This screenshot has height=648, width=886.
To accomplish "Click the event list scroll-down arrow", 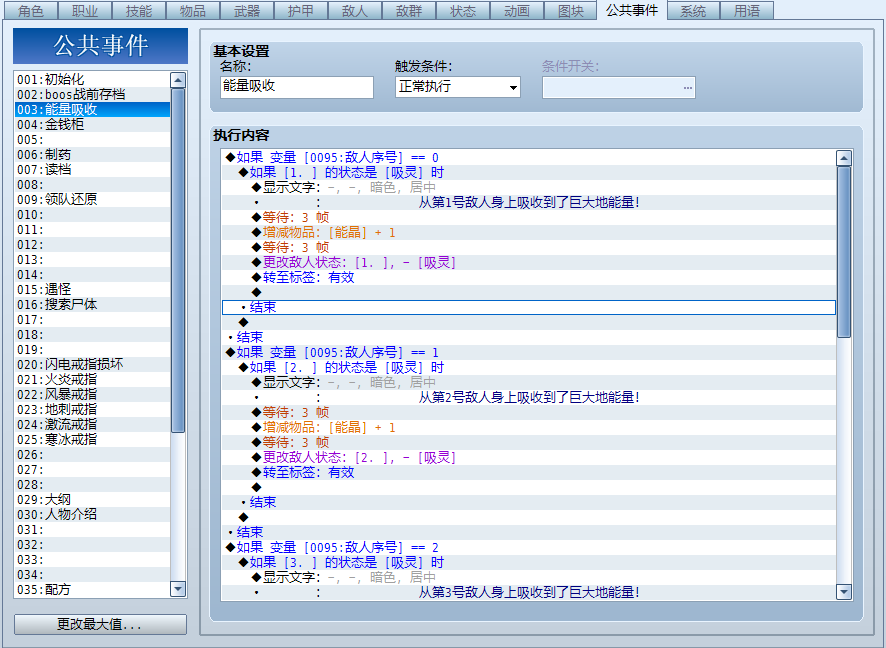I will pos(178,589).
